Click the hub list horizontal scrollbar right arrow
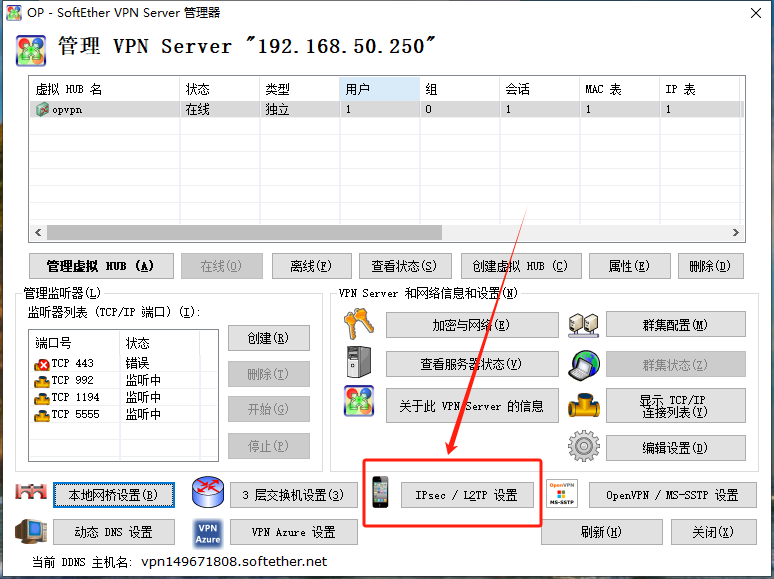774x579 pixels. pos(736,232)
